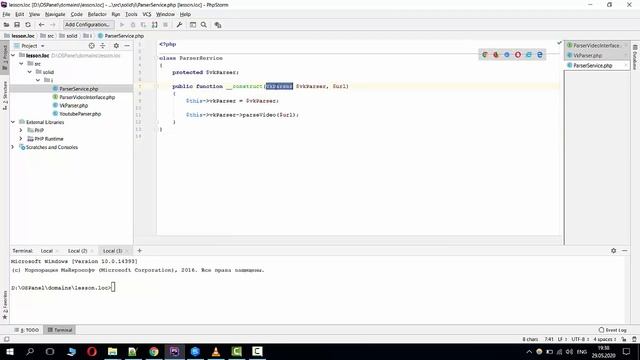This screenshot has width=640, height=360.
Task: Switch to ParserVideoInterface editor tab
Action: (598, 45)
